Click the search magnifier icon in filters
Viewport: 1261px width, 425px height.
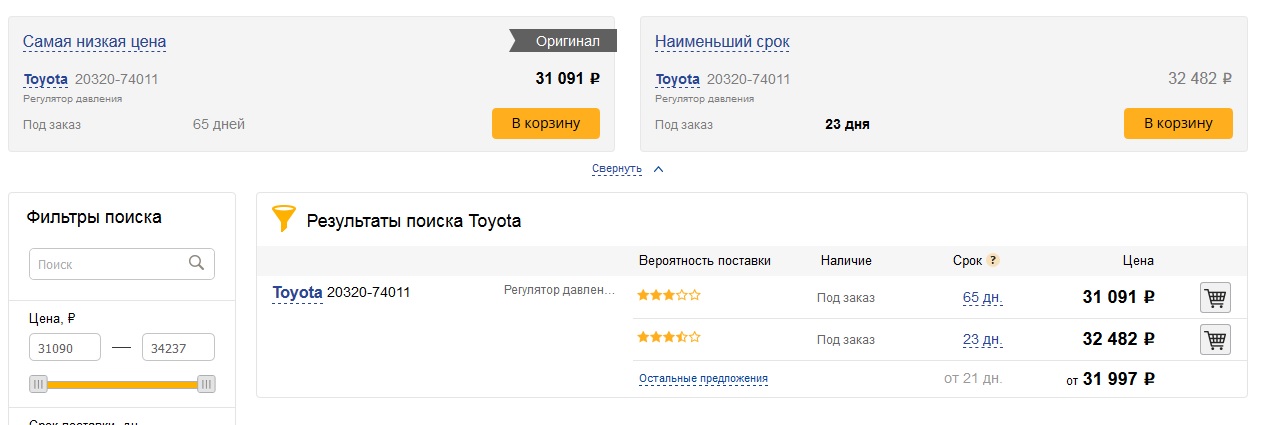[x=197, y=264]
